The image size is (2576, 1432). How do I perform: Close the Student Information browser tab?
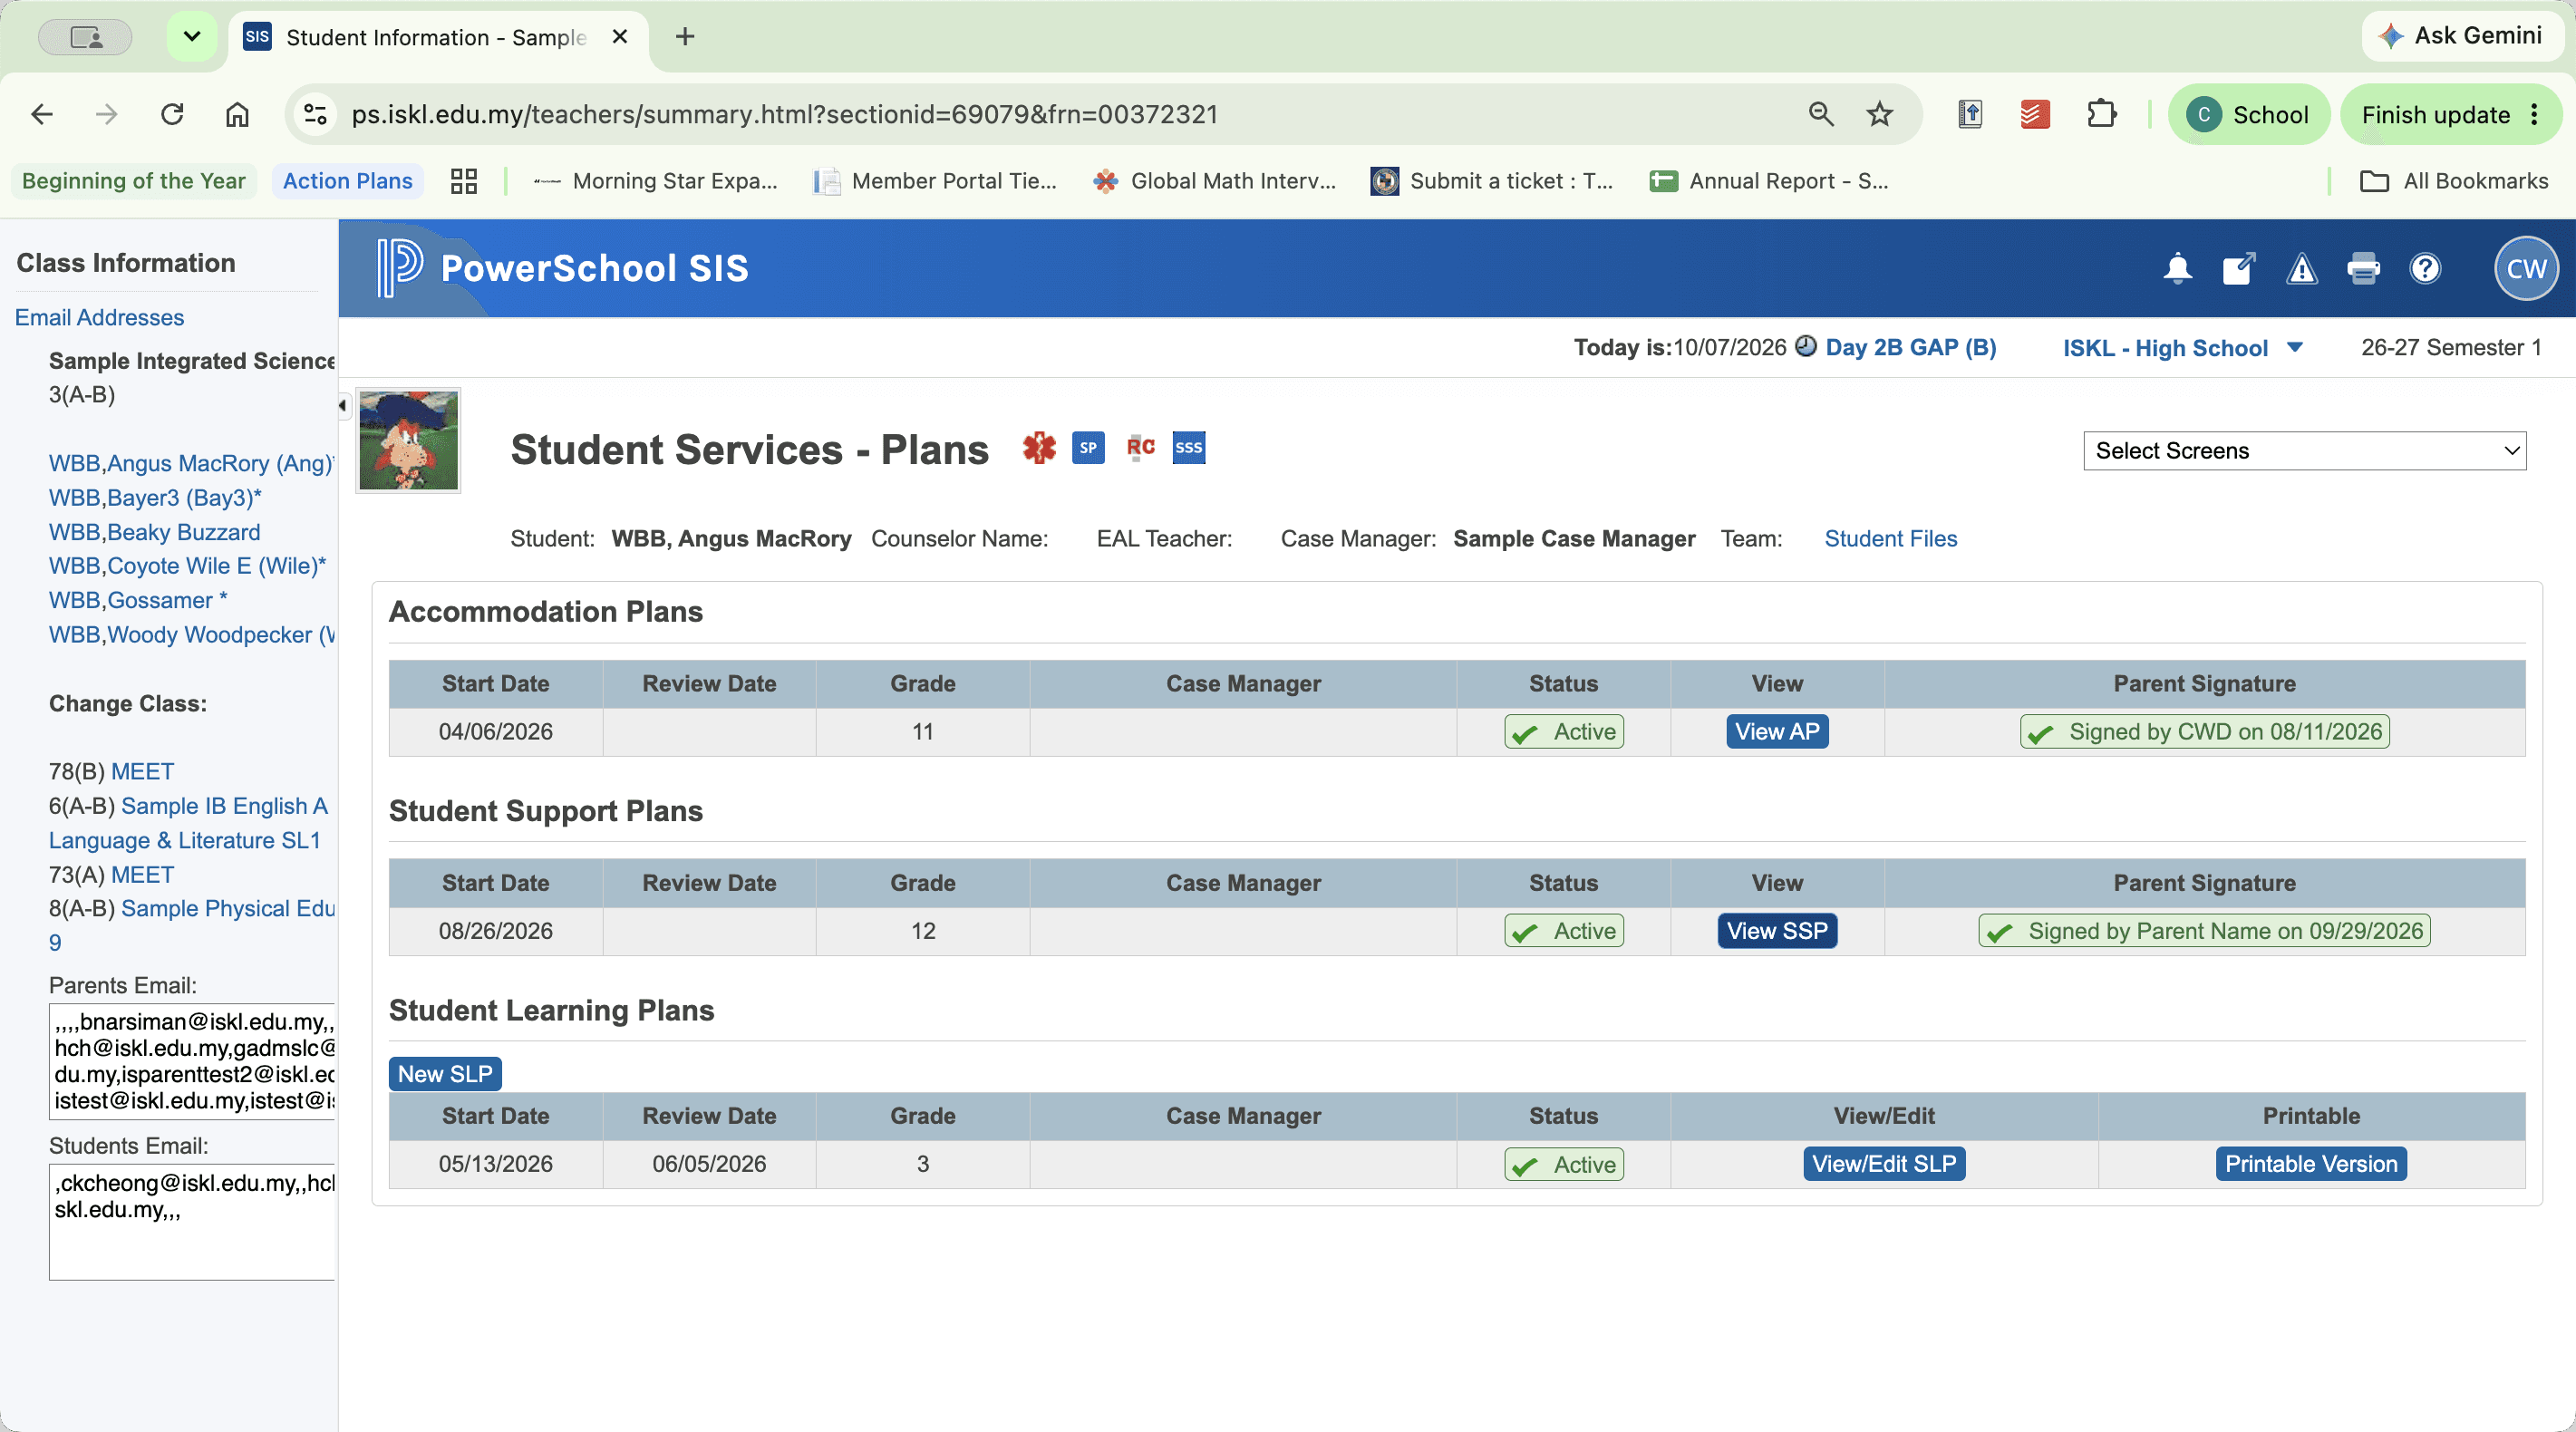620,37
